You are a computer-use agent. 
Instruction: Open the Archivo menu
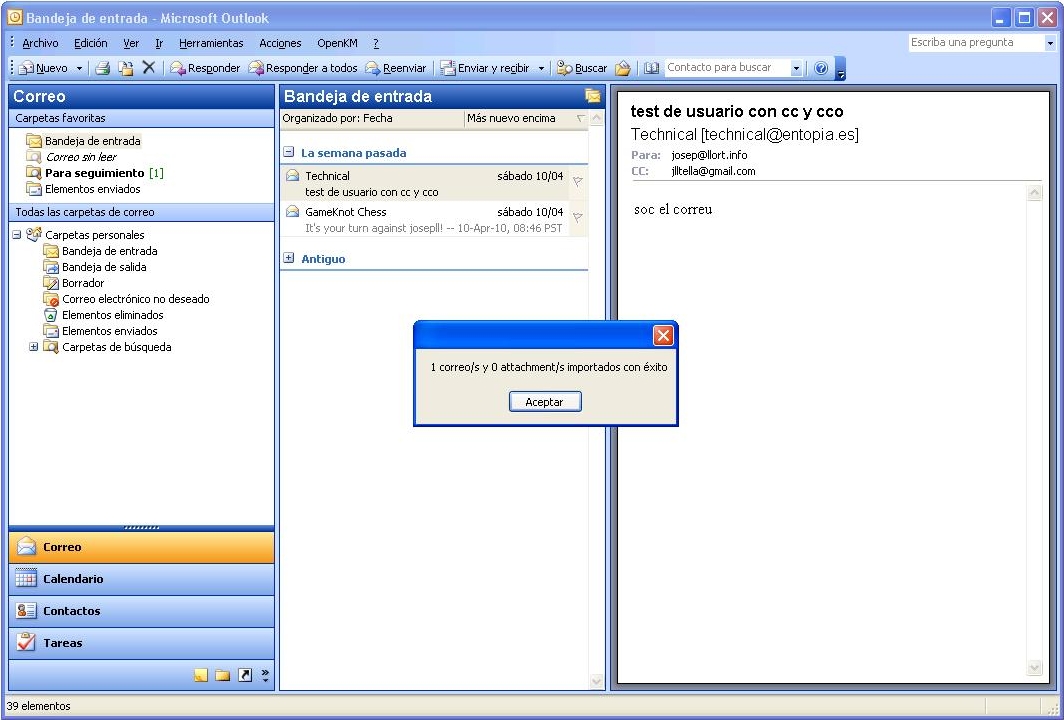[x=40, y=43]
